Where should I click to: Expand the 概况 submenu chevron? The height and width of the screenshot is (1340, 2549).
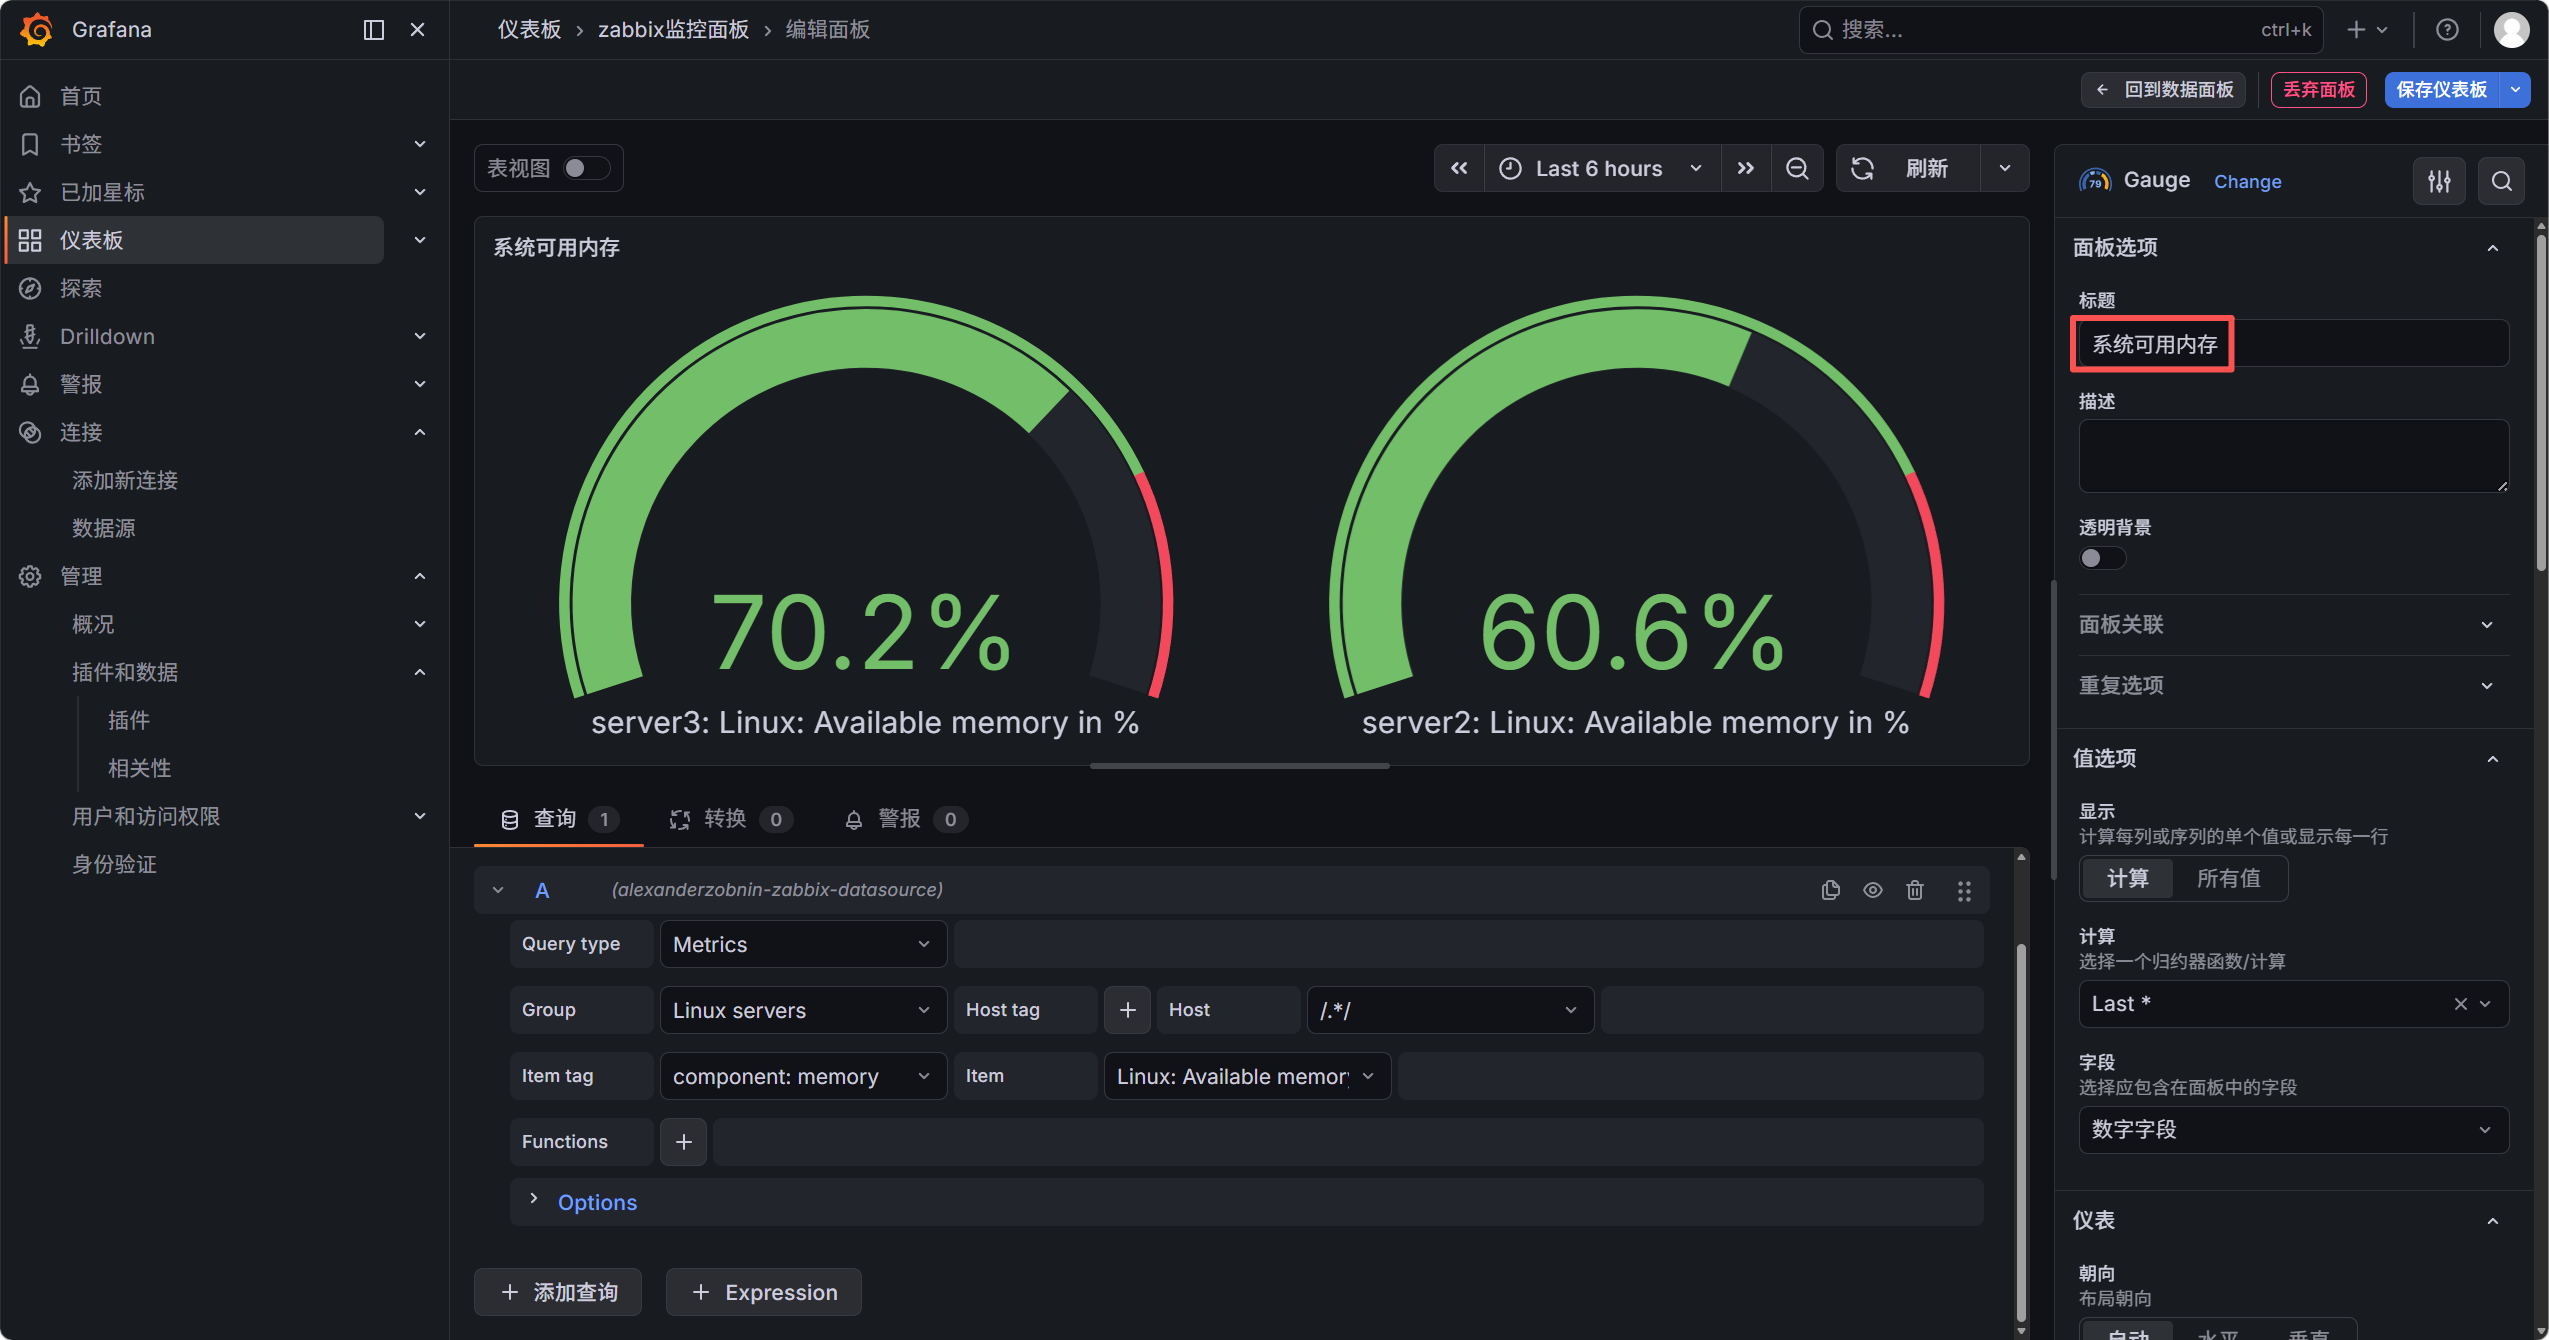coord(420,624)
